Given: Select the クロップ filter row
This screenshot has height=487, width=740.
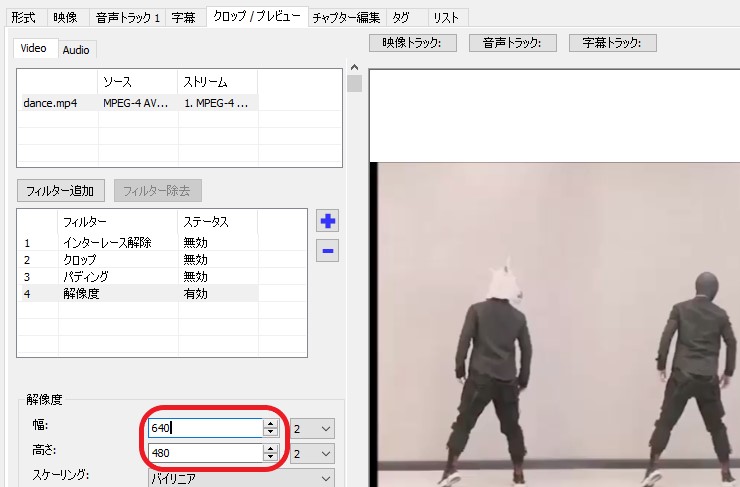Looking at the screenshot, I should [80, 259].
